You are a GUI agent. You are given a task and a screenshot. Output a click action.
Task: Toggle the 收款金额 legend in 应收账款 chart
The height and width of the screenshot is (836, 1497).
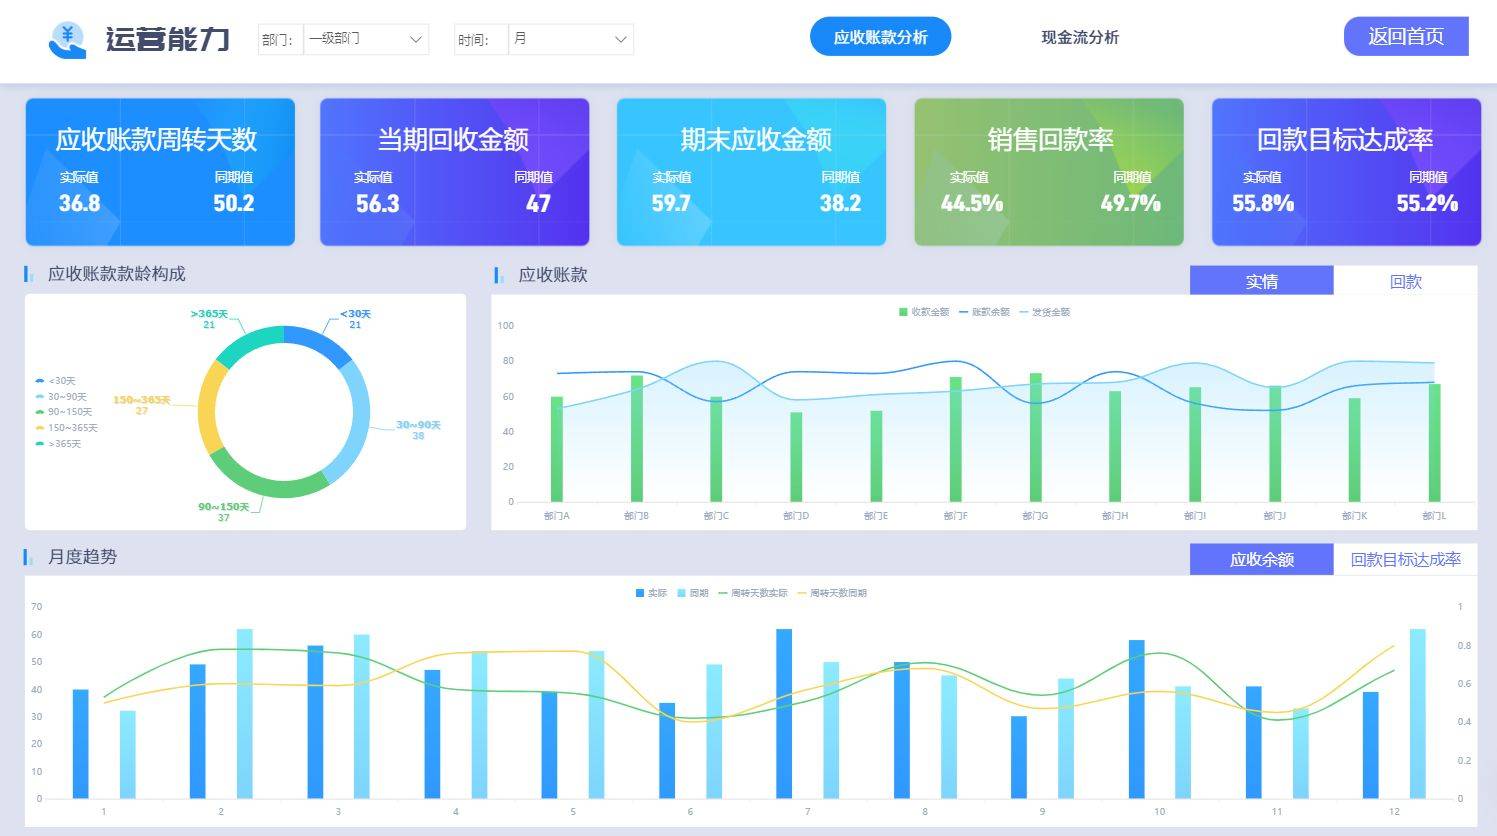[925, 310]
